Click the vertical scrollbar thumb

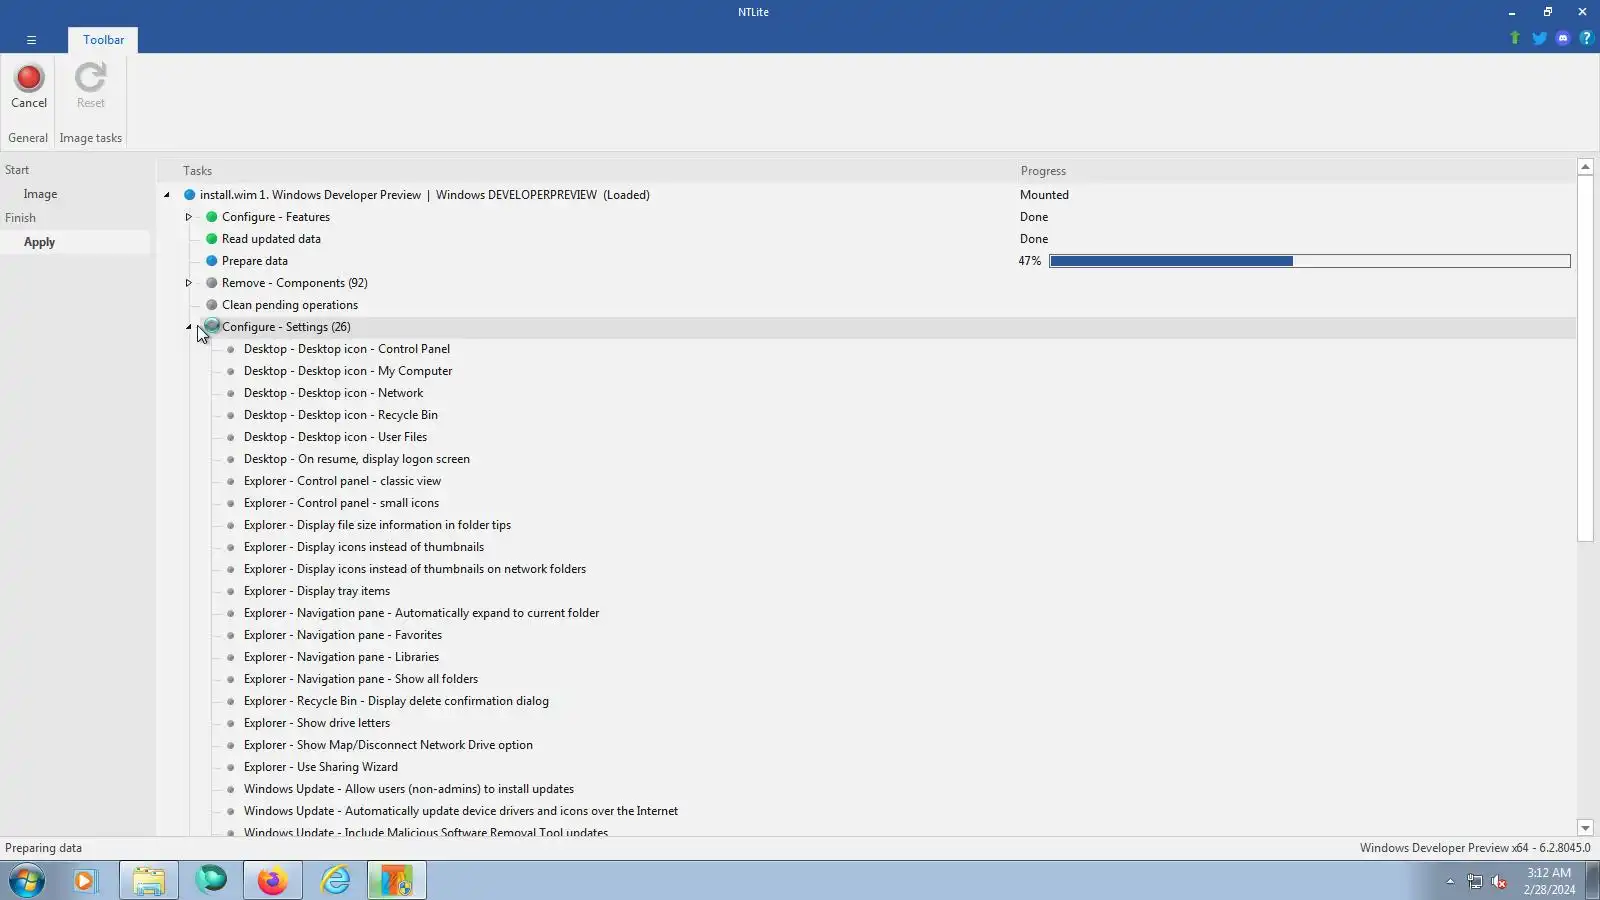(1585, 359)
